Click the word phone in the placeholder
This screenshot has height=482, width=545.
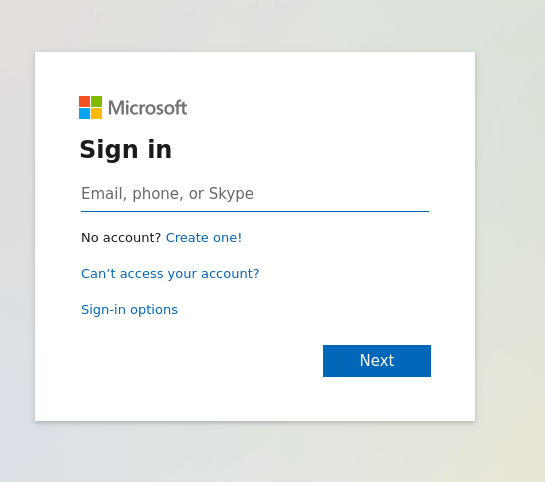(x=157, y=194)
